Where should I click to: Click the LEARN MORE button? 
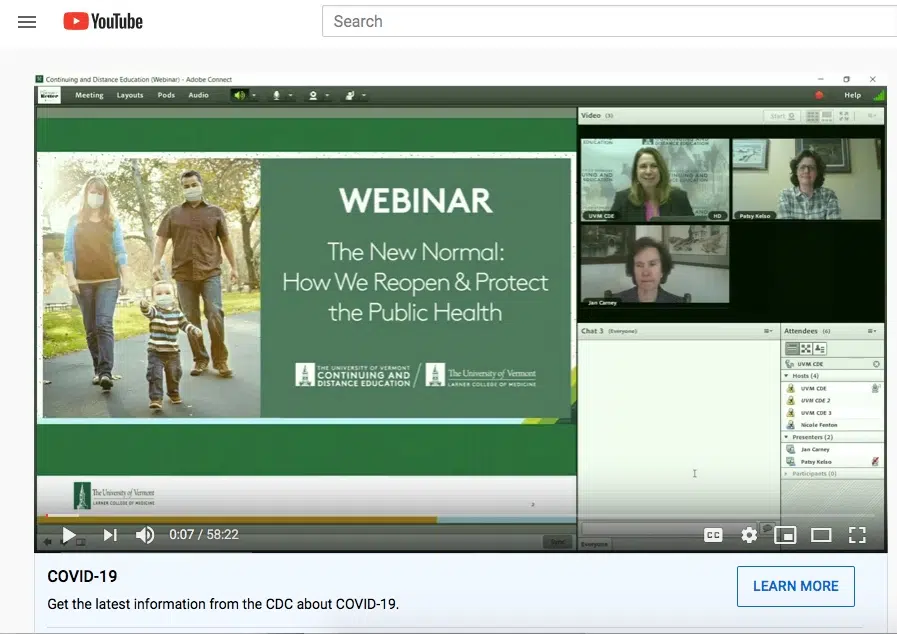coord(796,586)
